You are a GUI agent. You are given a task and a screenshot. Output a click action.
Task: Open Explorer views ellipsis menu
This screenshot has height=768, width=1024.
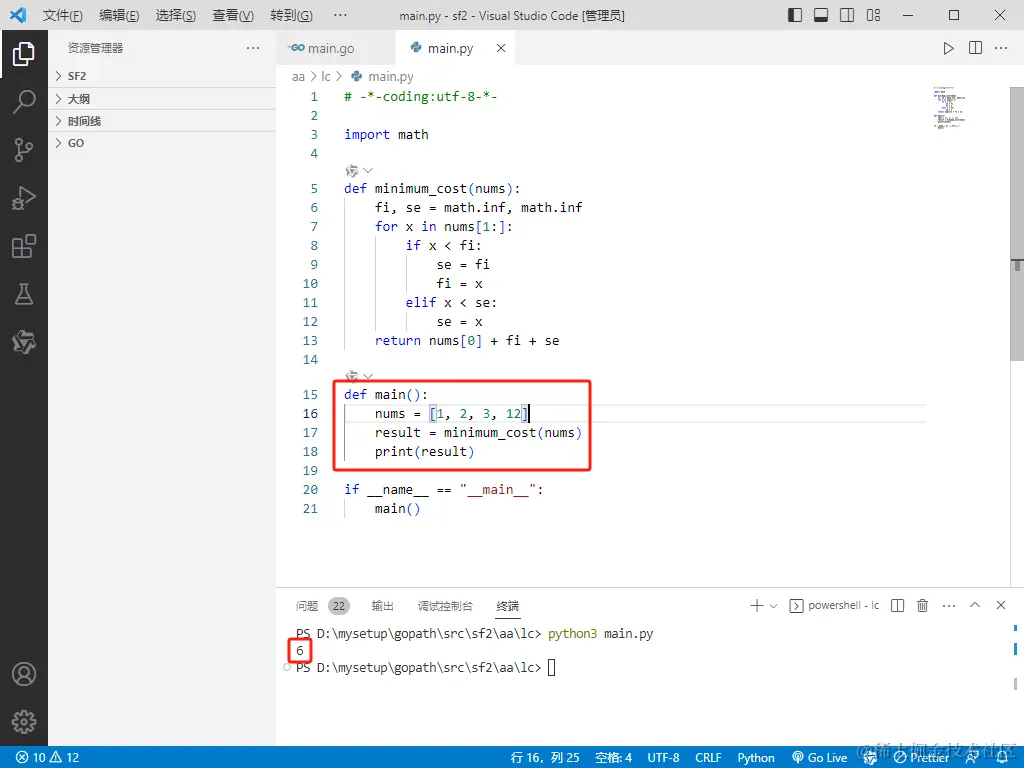tap(253, 48)
